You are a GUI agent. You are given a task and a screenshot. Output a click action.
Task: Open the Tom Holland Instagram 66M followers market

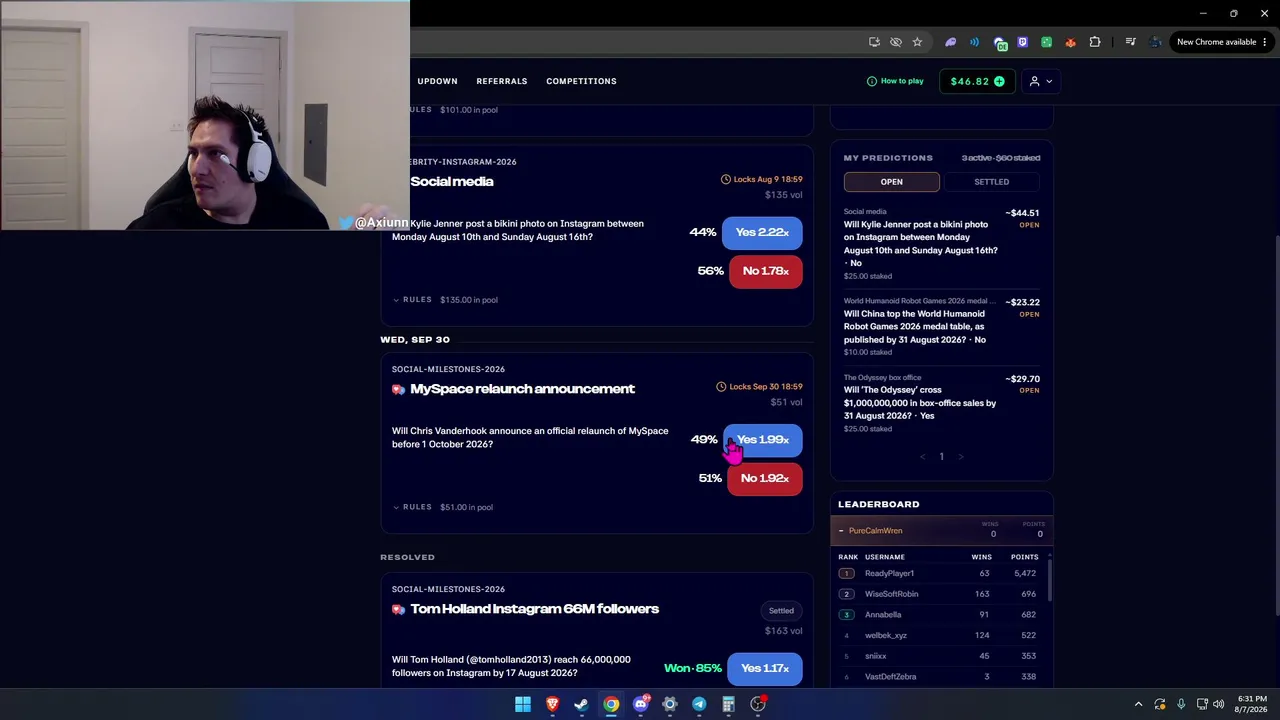(x=534, y=609)
